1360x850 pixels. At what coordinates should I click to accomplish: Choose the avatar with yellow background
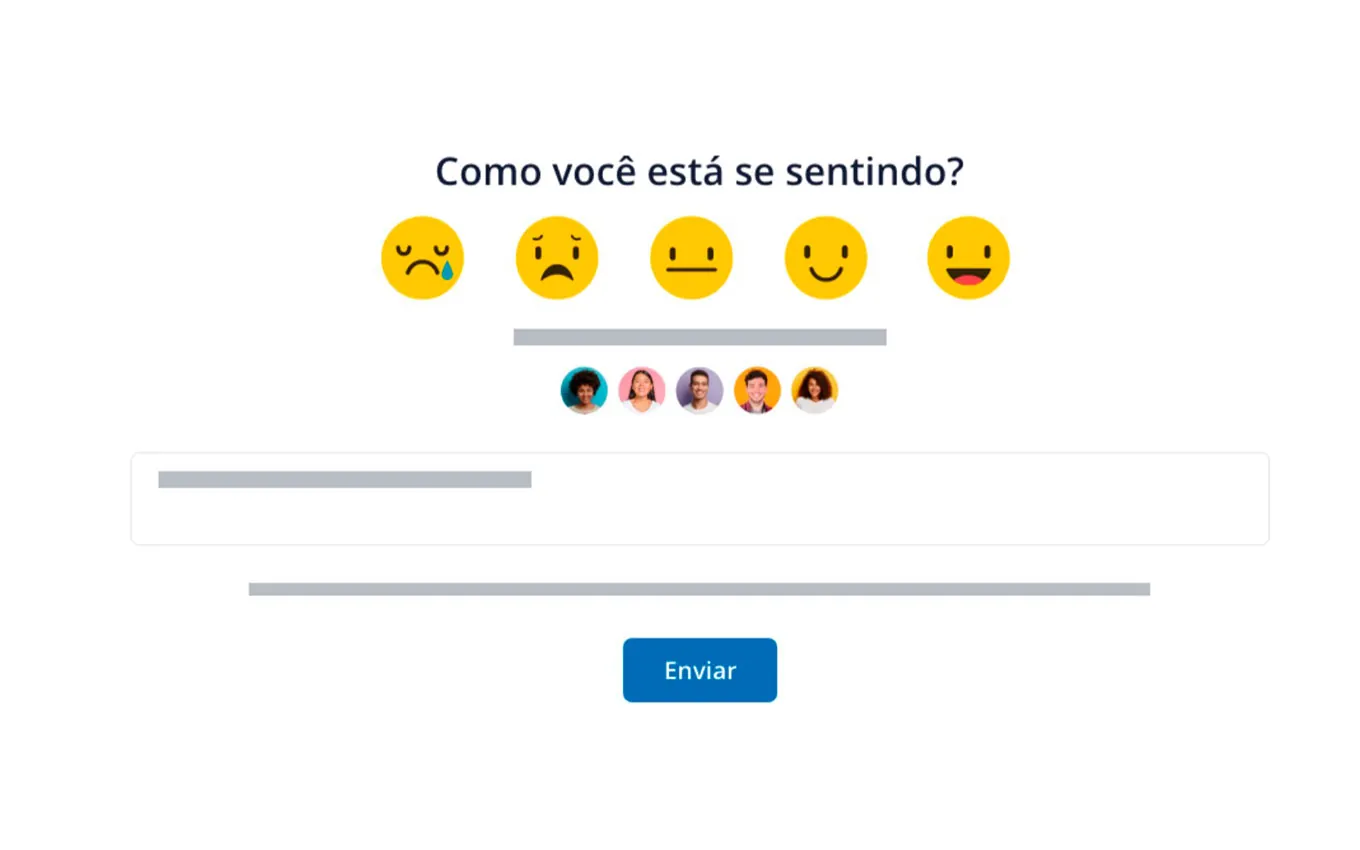point(815,390)
